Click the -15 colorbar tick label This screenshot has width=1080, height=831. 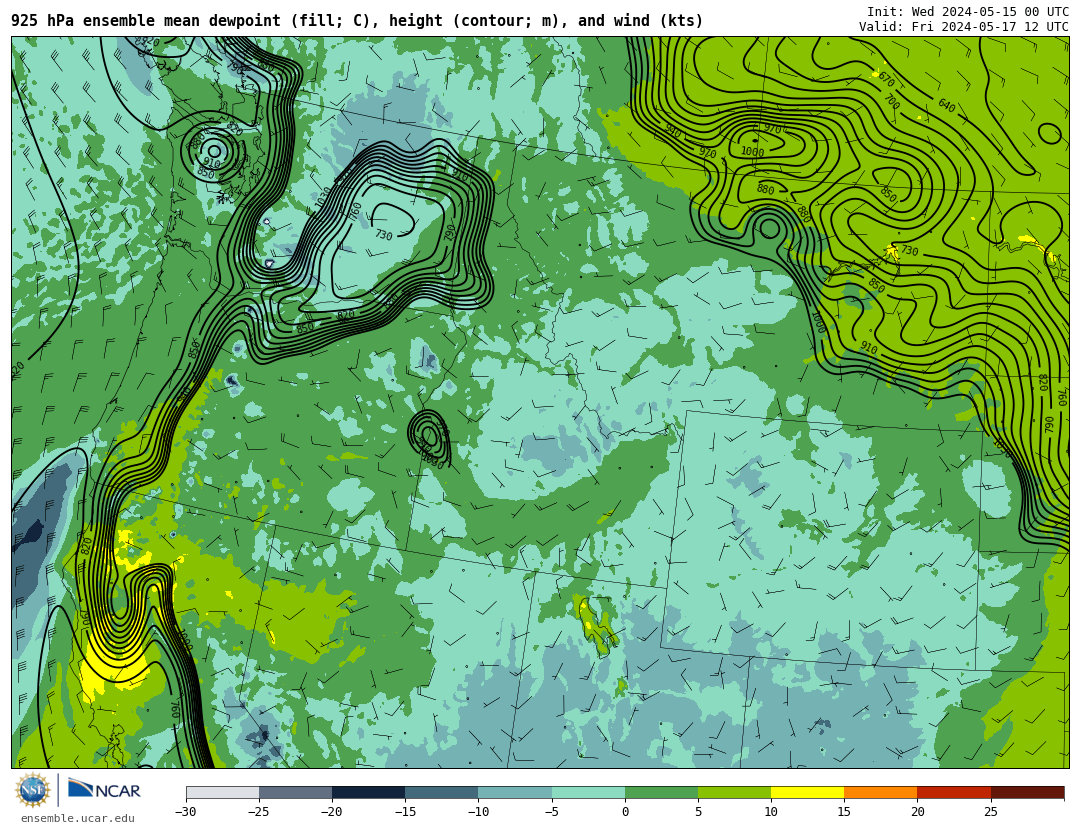pyautogui.click(x=404, y=812)
